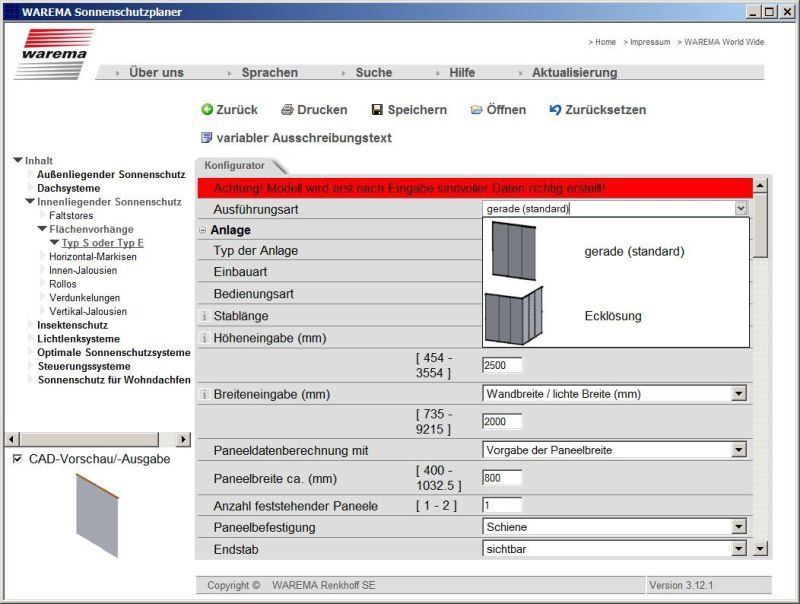This screenshot has width=800, height=604.
Task: Open the Hilfe menu
Action: 462,72
